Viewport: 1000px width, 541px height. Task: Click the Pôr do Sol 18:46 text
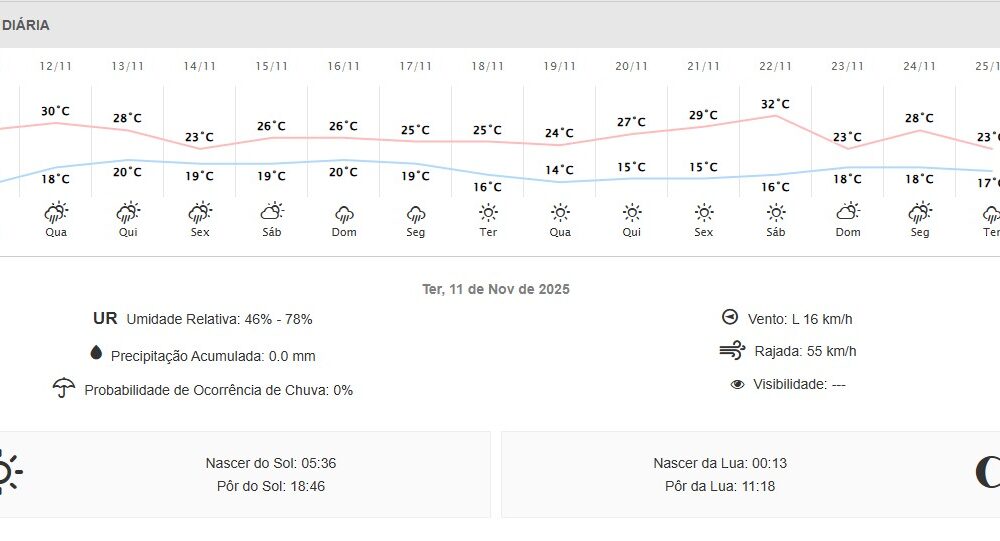(x=265, y=487)
